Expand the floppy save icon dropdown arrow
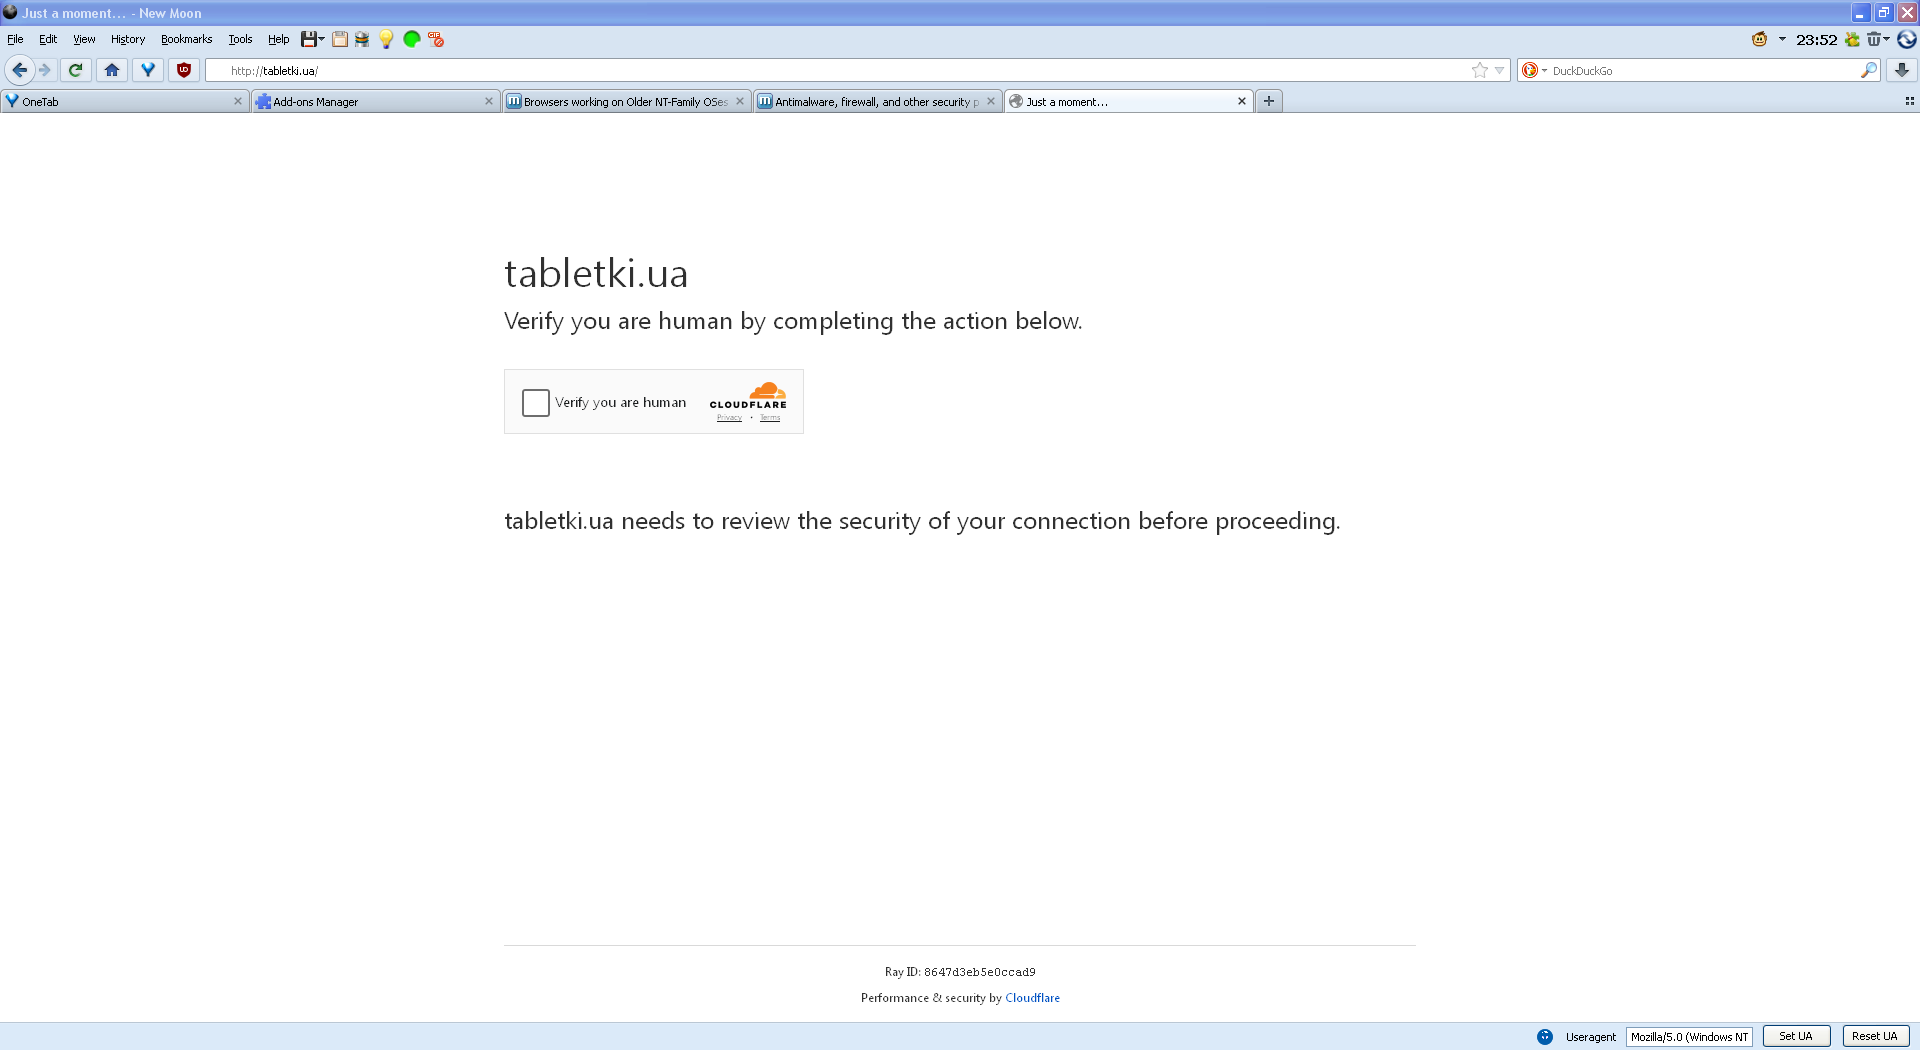 321,39
